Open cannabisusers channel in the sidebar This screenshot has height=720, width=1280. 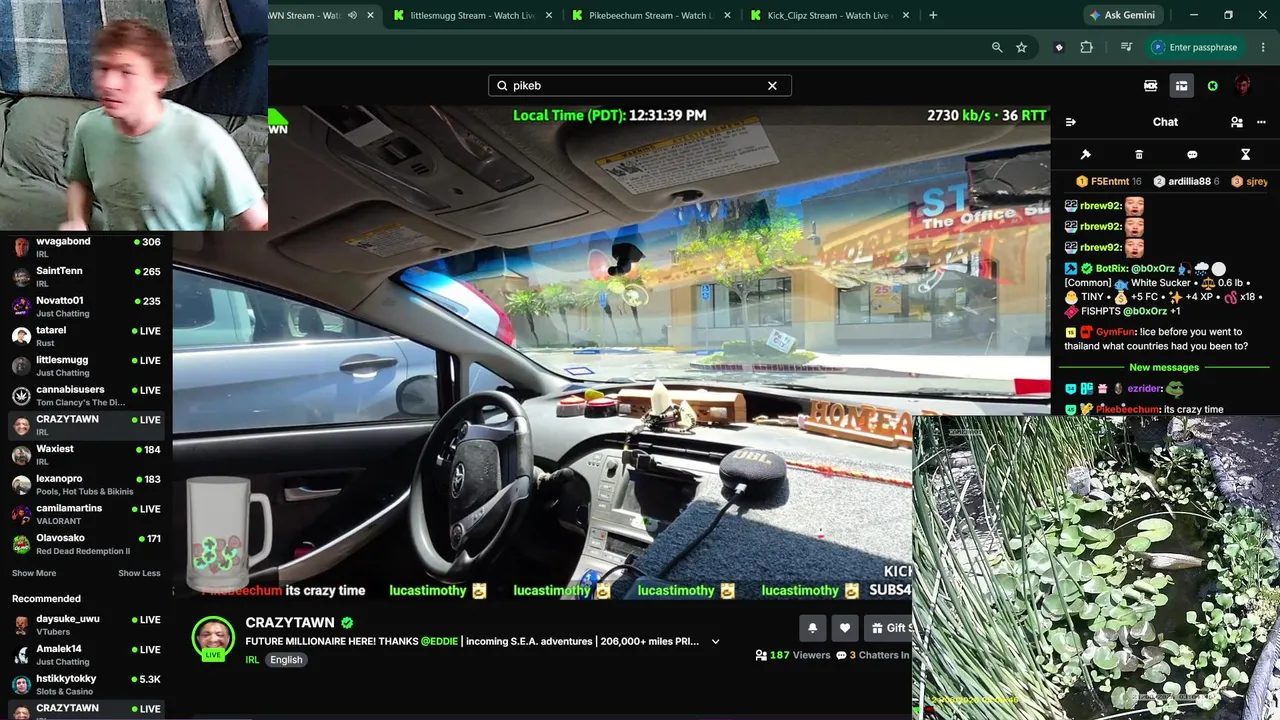[x=86, y=396]
